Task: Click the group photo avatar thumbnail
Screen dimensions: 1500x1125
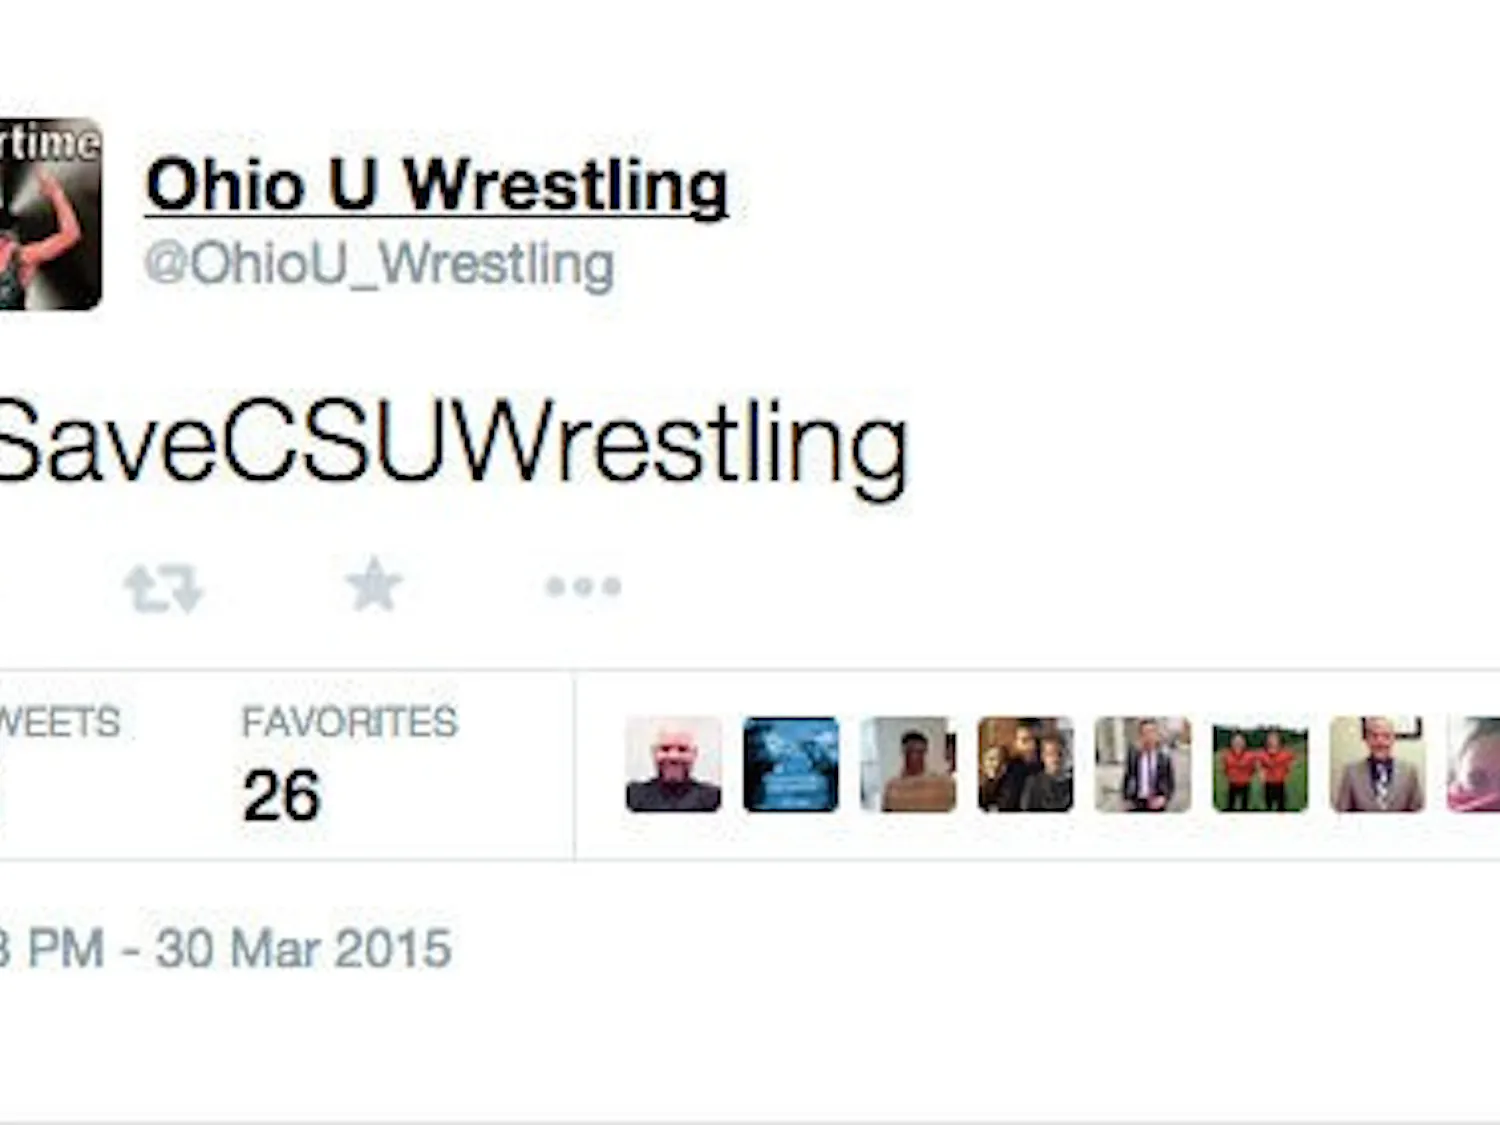Action: point(1026,766)
